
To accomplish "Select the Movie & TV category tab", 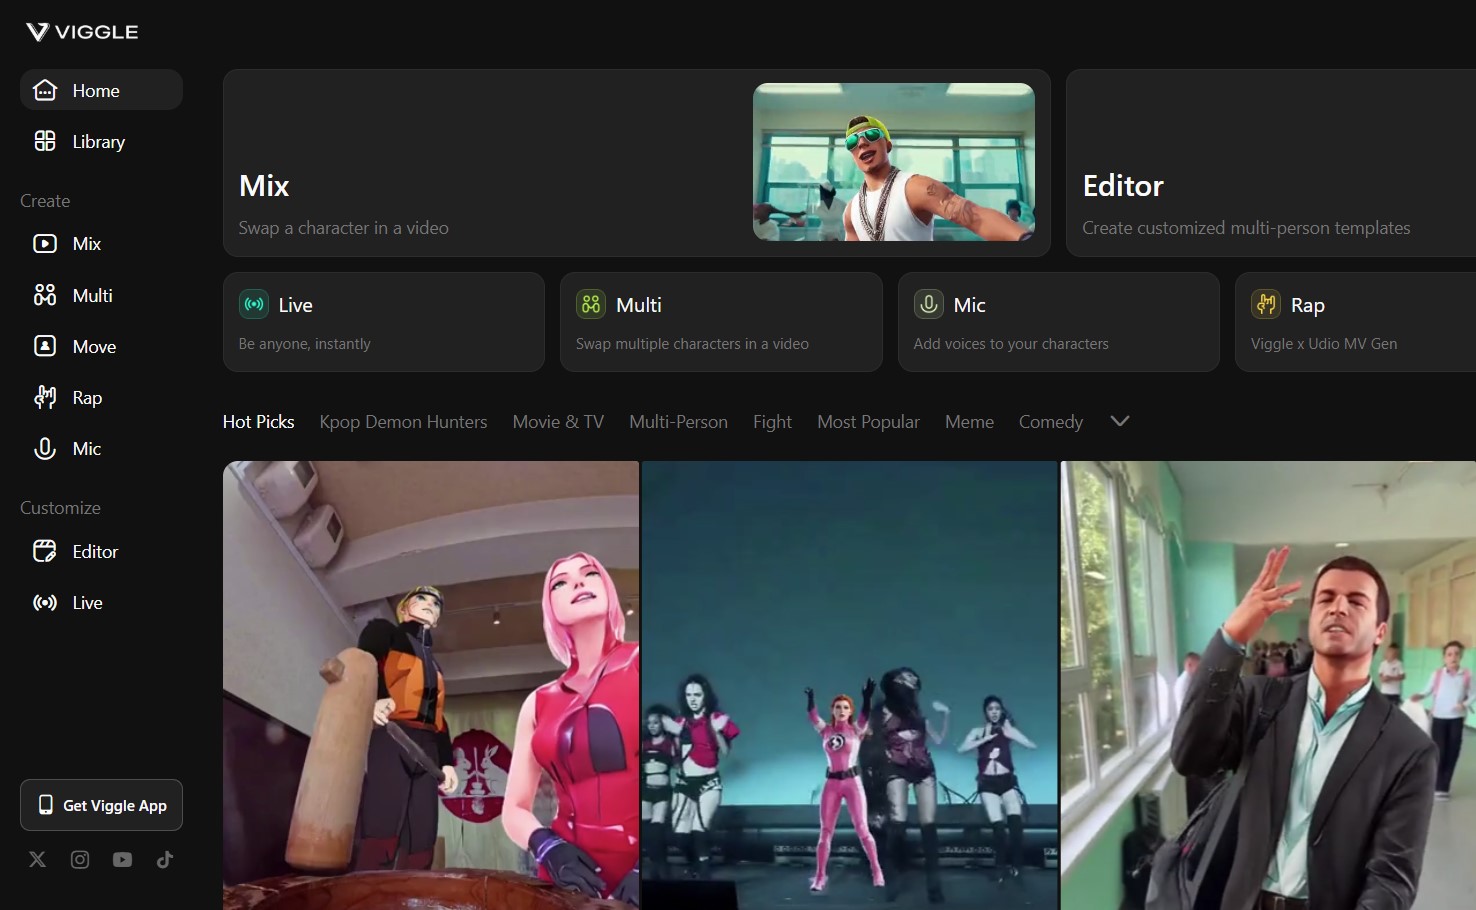I will (x=558, y=422).
